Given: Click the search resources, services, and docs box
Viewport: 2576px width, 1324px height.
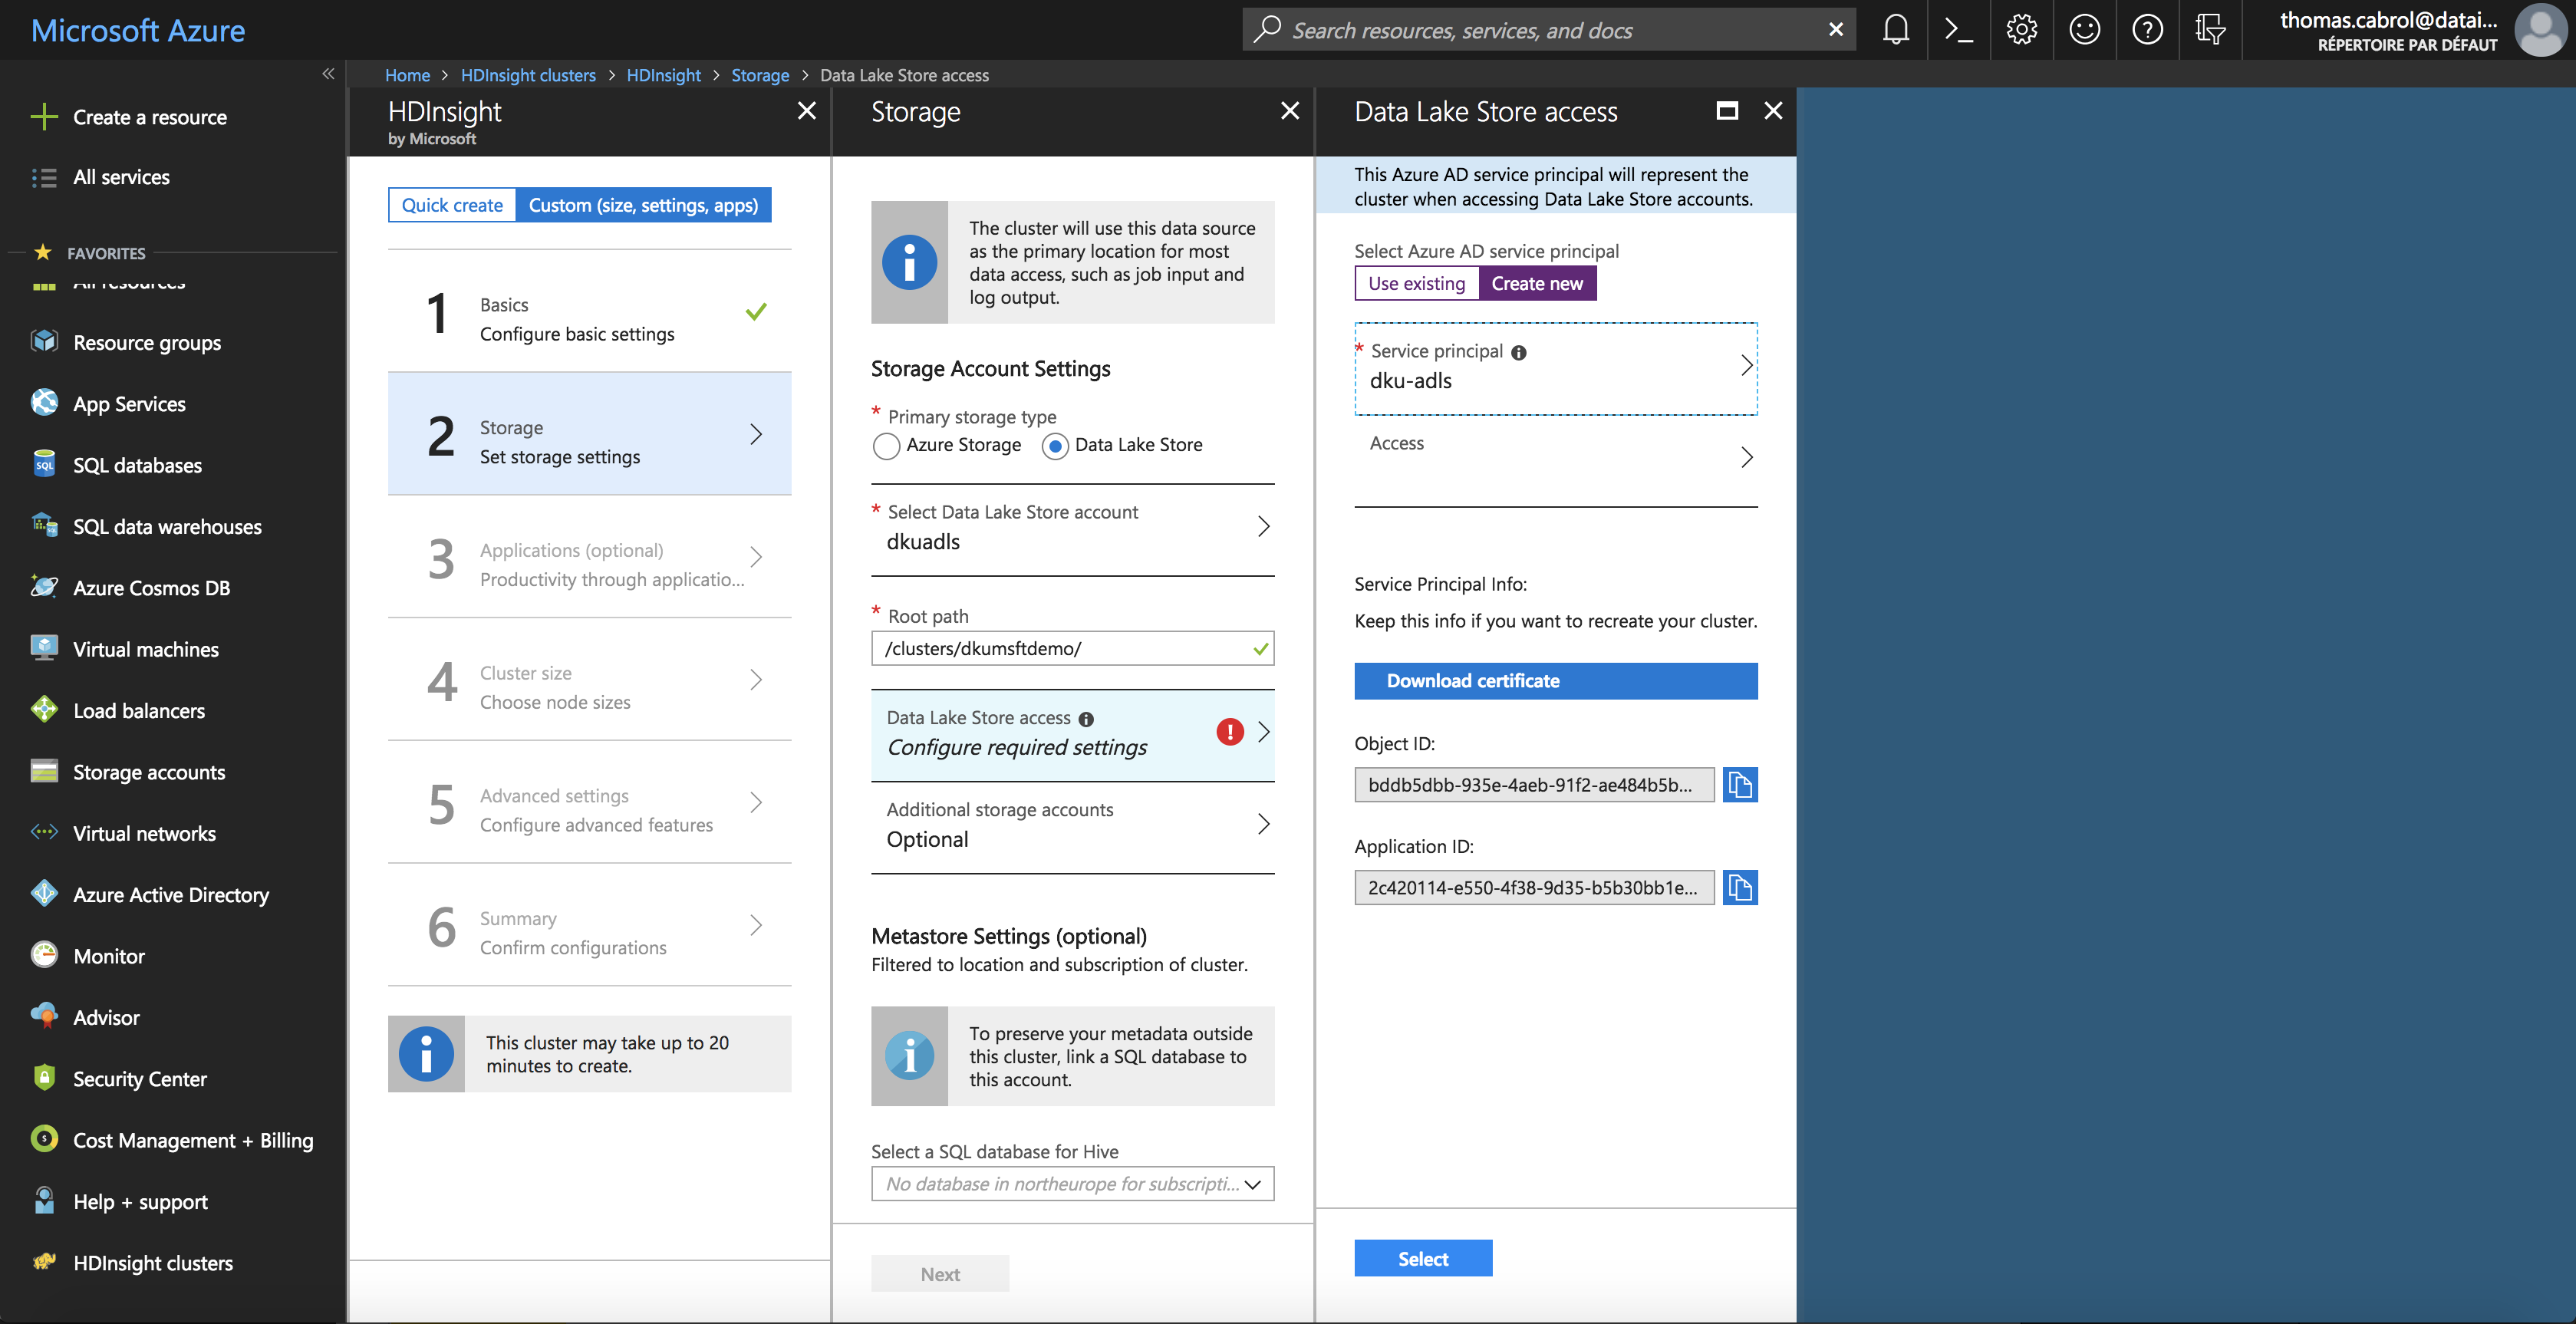Looking at the screenshot, I should tap(1548, 30).
